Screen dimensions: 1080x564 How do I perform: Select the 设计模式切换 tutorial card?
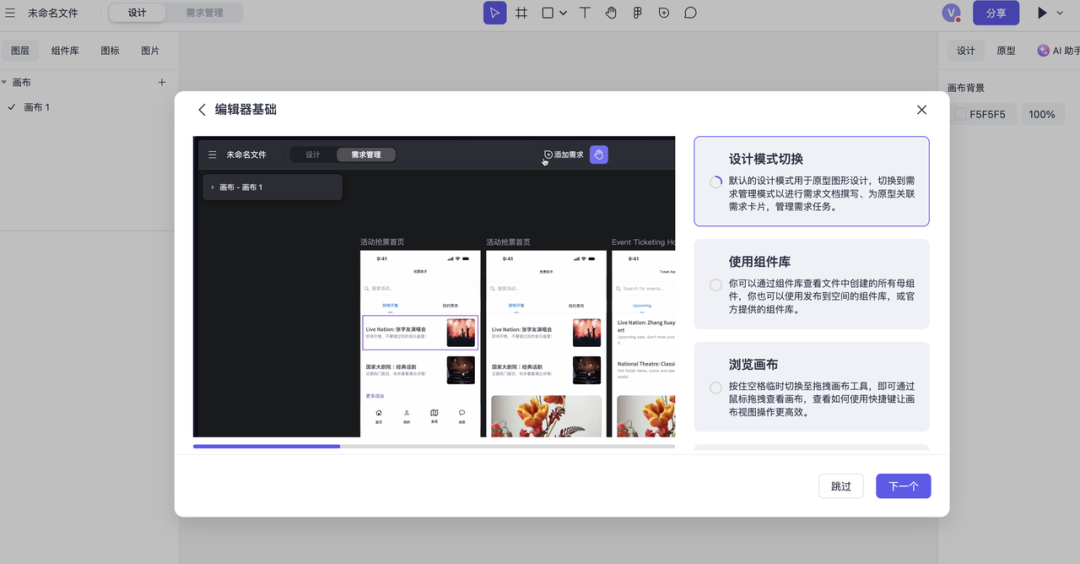pos(811,181)
